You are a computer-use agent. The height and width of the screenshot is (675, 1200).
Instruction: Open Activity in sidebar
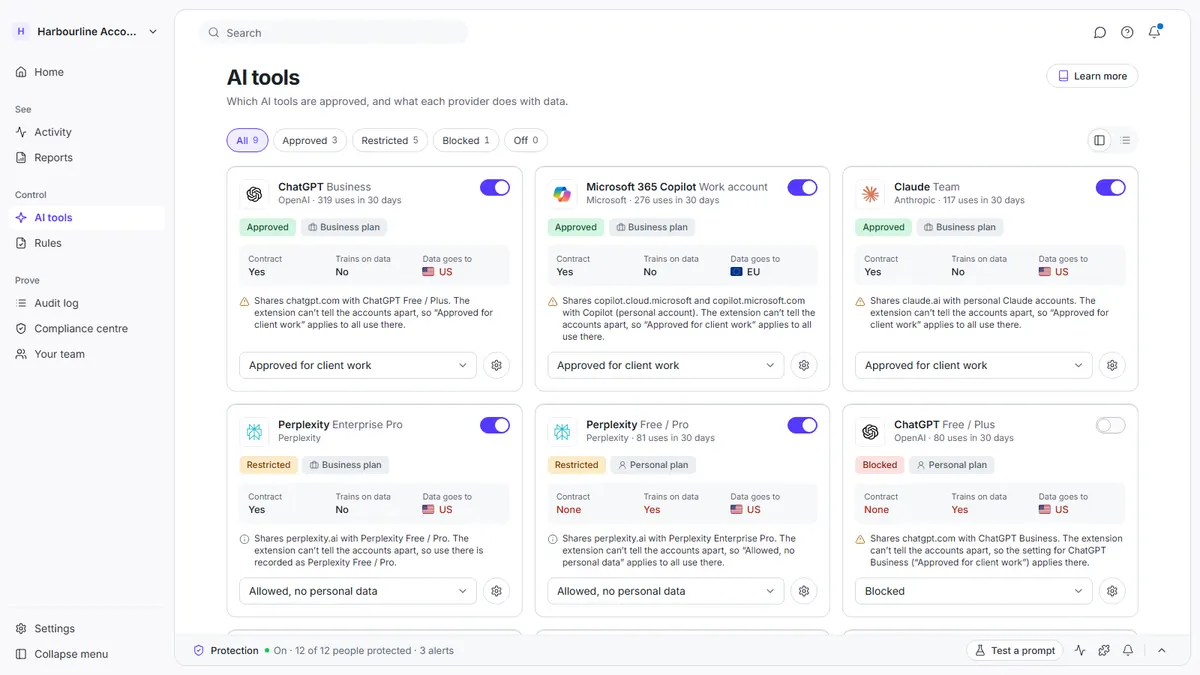[x=86, y=132]
